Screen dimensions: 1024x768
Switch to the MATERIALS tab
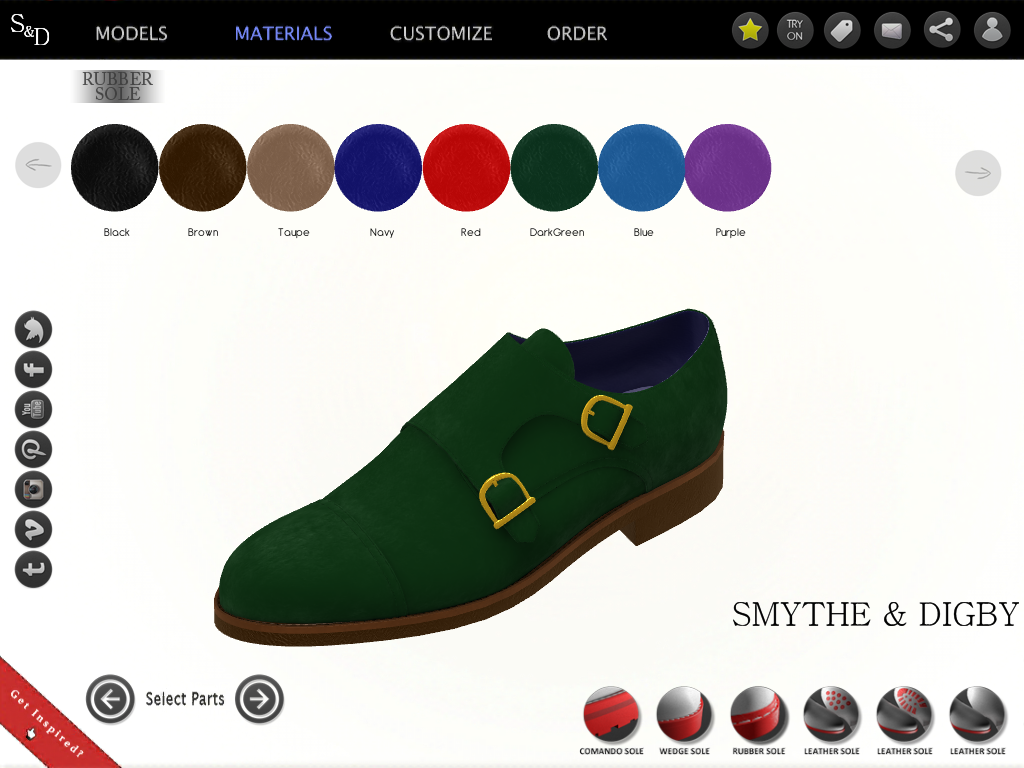(x=283, y=33)
